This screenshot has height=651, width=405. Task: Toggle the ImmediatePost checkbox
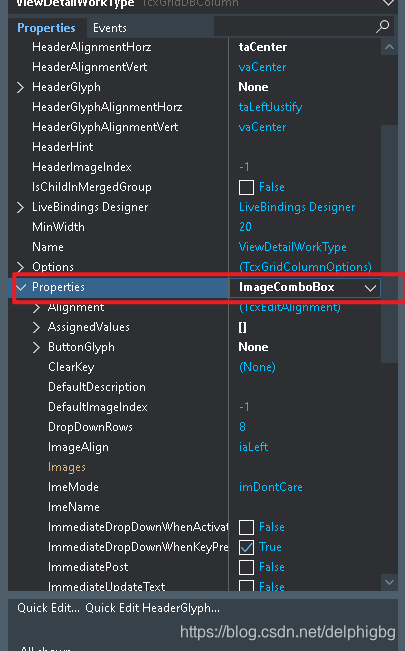pyautogui.click(x=246, y=567)
